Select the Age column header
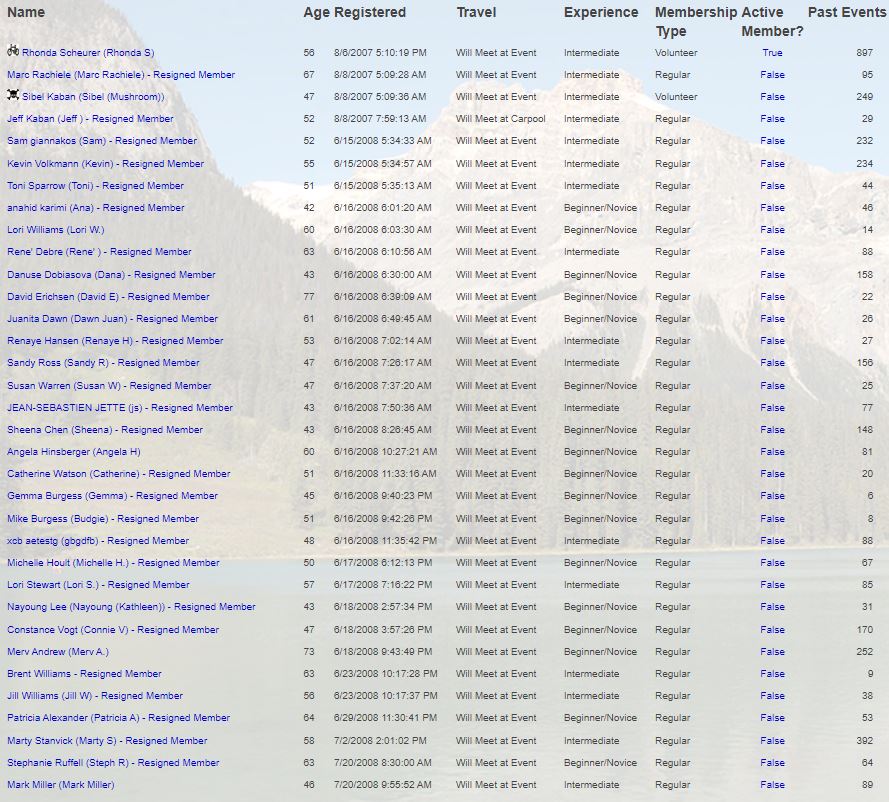 [316, 13]
